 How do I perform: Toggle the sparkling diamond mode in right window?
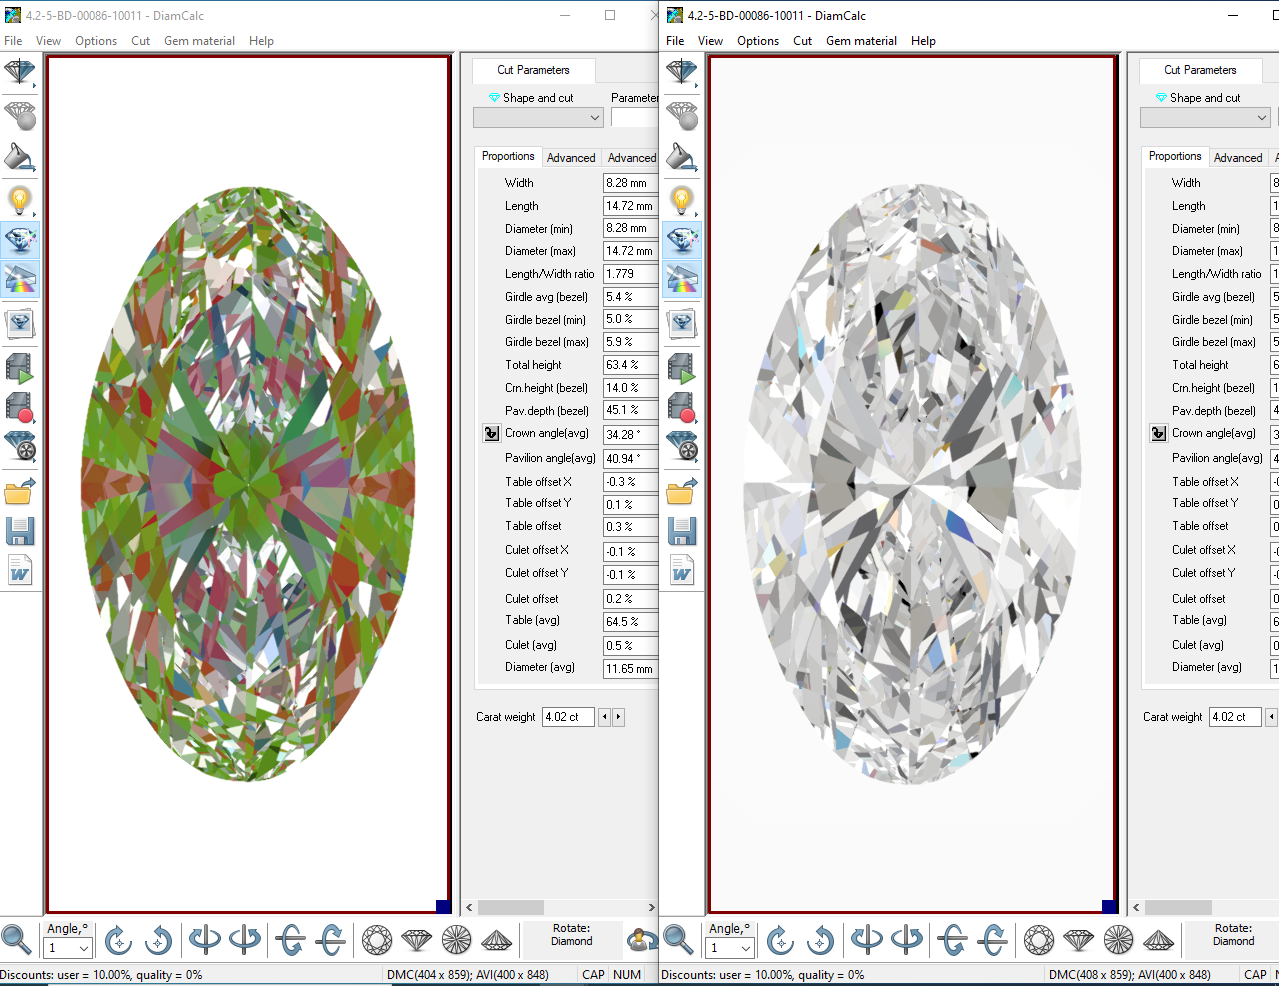[682, 240]
